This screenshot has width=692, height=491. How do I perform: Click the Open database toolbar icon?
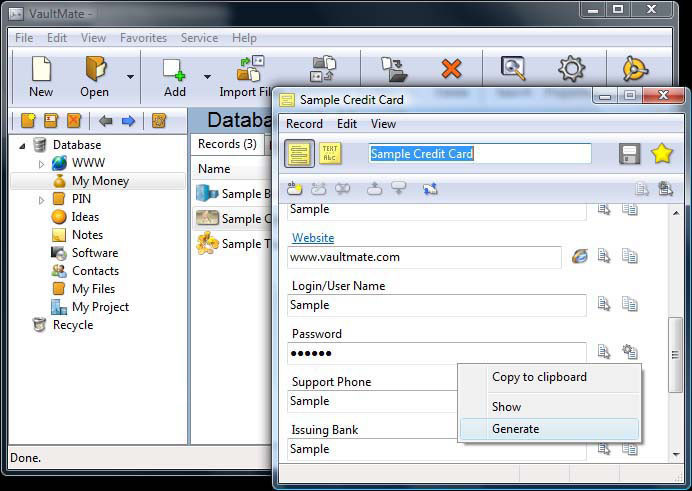[95, 75]
